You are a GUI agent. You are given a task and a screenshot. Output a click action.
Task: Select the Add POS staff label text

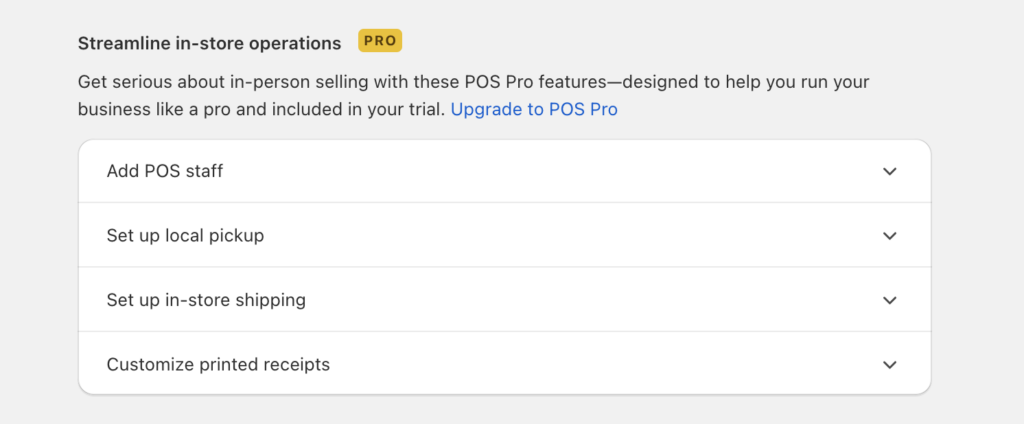(x=165, y=171)
